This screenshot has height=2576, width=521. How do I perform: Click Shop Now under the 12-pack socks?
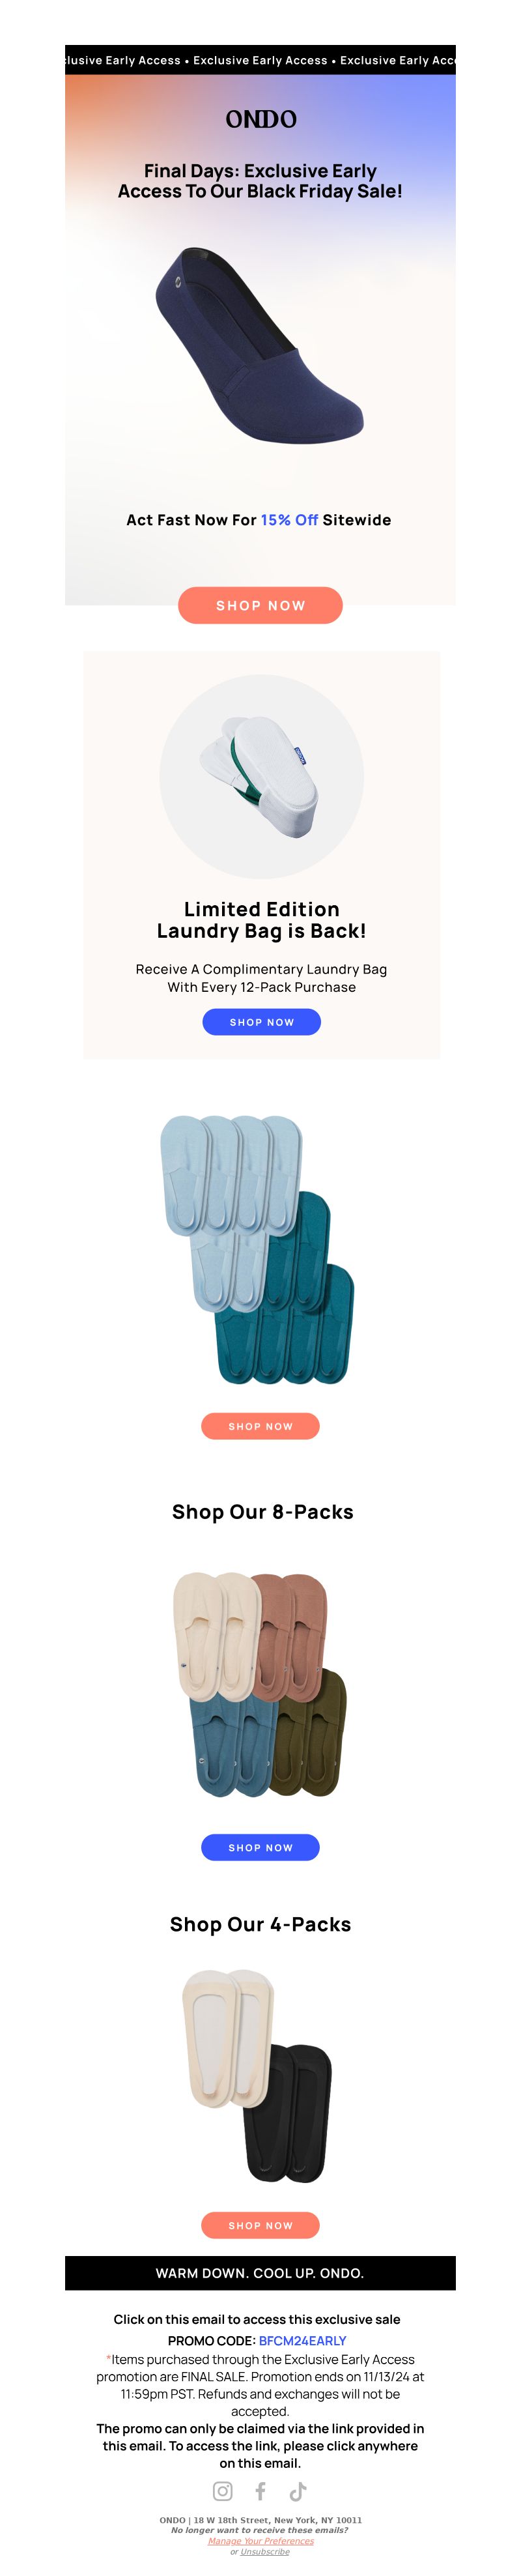click(260, 1426)
